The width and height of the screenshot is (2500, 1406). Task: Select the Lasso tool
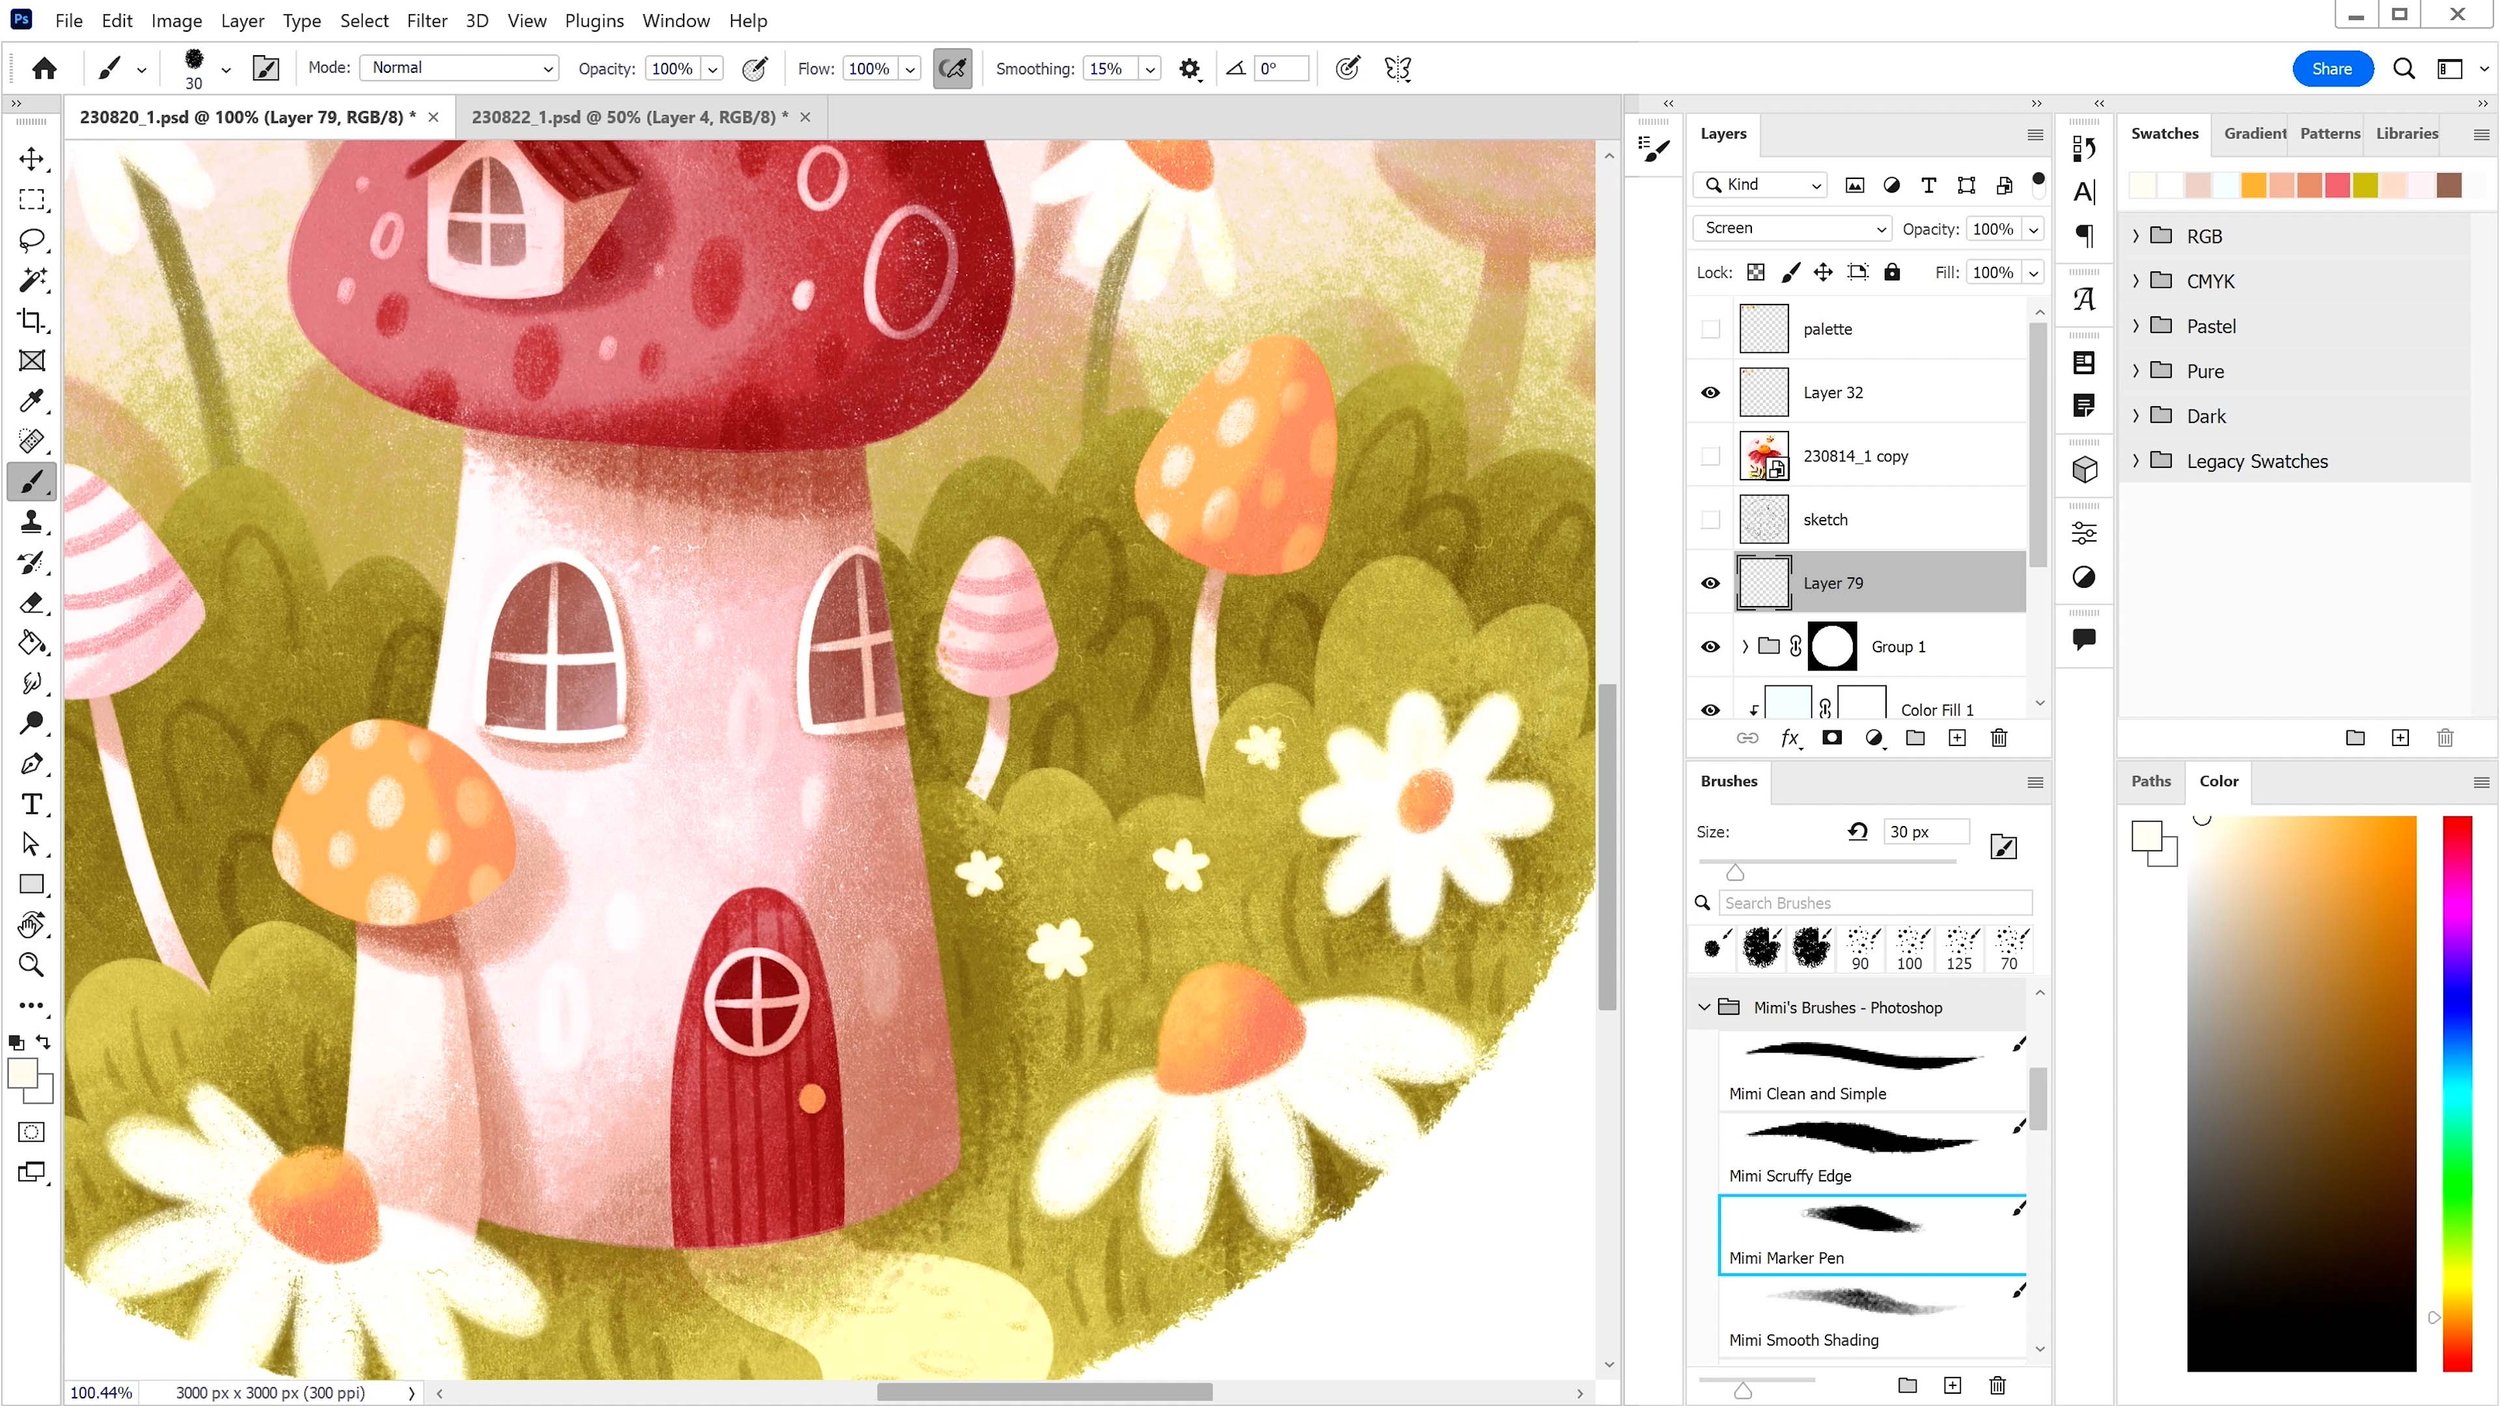(32, 240)
